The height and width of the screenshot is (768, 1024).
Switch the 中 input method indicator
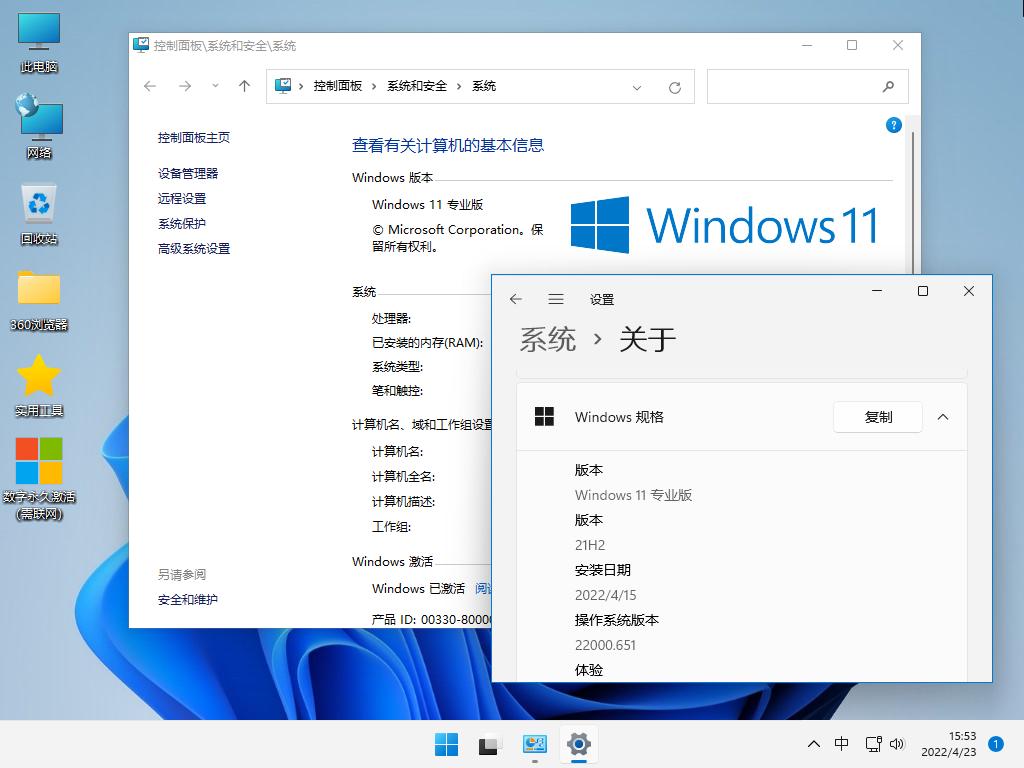click(x=842, y=744)
